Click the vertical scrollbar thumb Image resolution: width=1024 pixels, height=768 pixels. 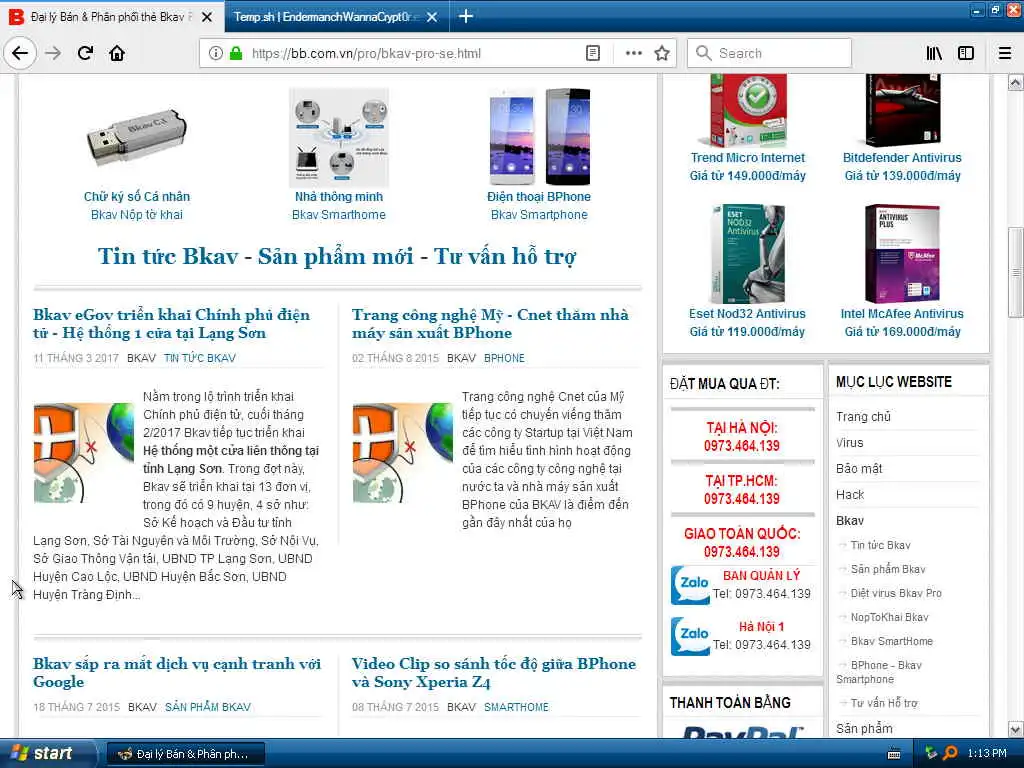(x=1015, y=272)
